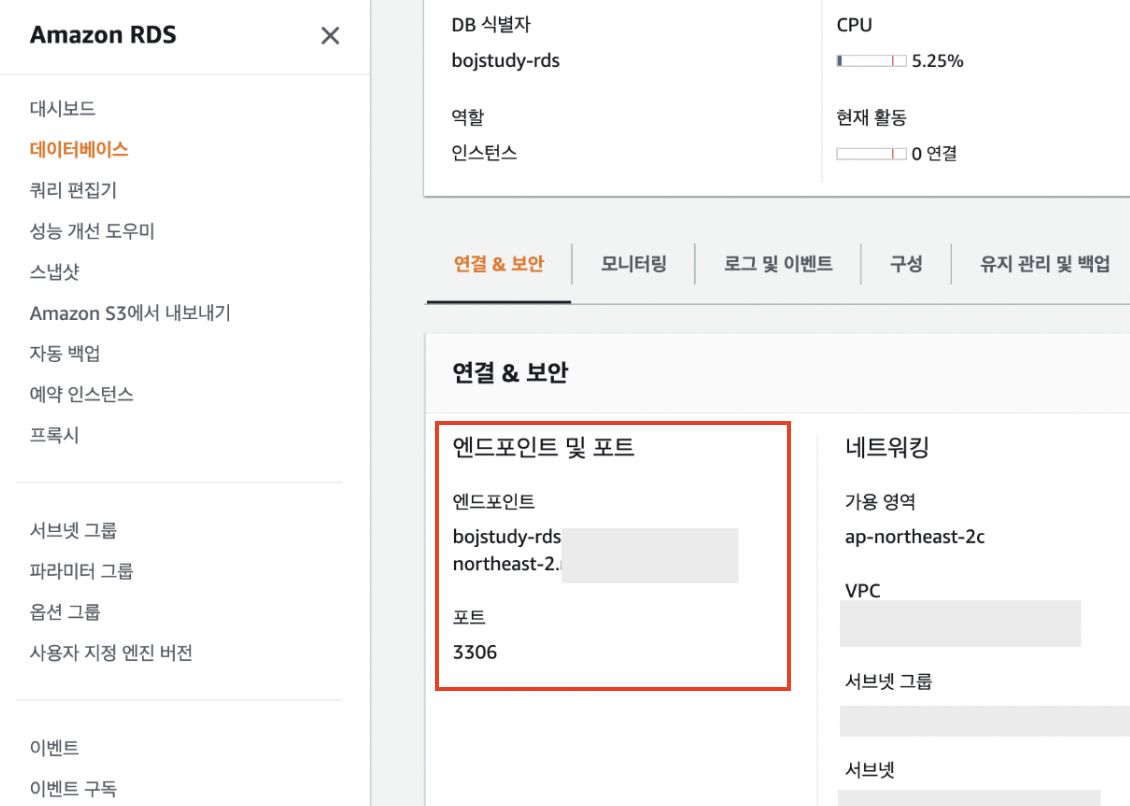Click the 엔드포인트 및 포트 heading
1130x806 pixels.
click(543, 448)
